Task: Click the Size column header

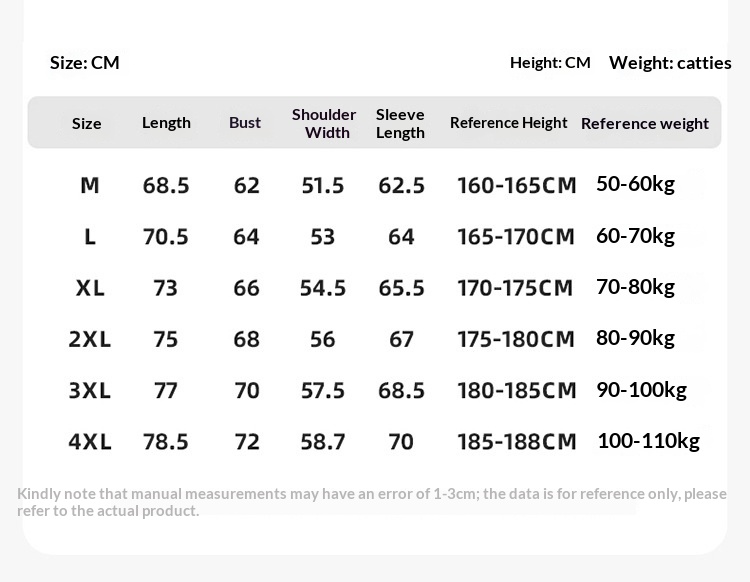Action: [x=87, y=123]
